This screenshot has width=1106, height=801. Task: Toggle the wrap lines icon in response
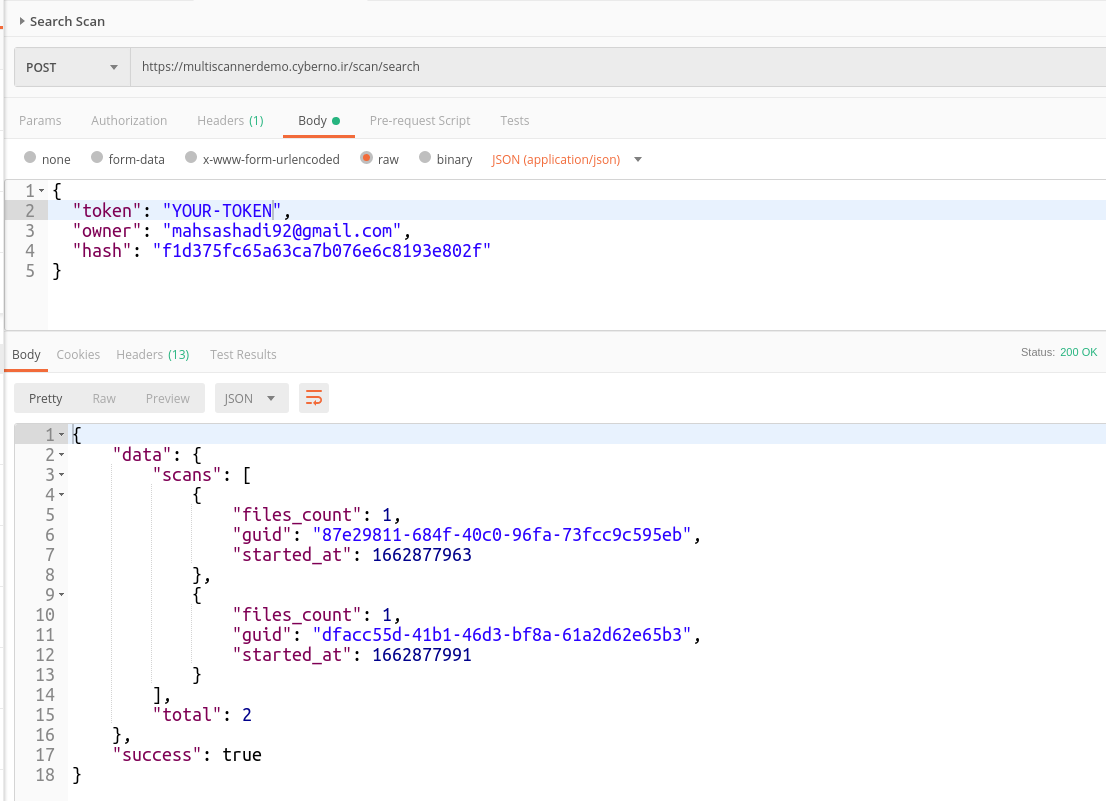(314, 398)
